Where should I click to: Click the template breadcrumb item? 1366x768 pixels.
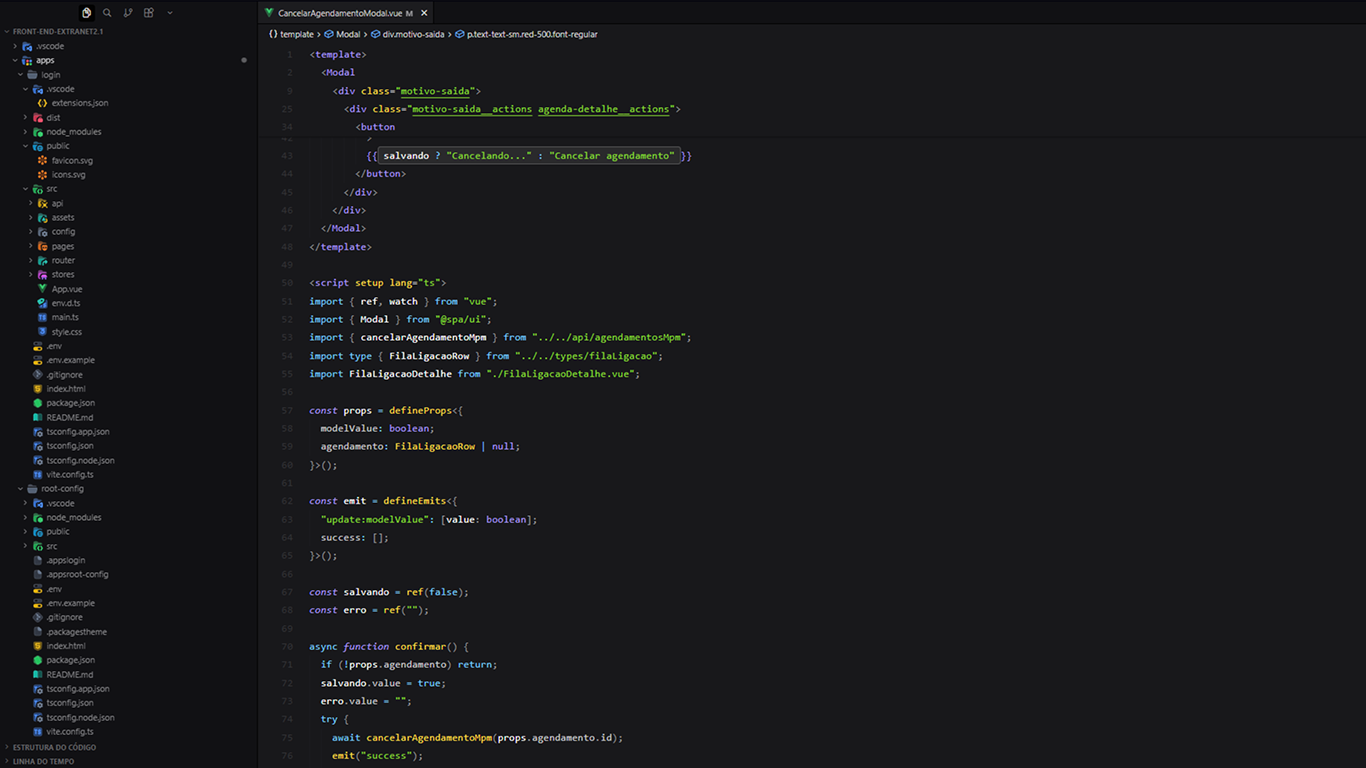pos(292,34)
